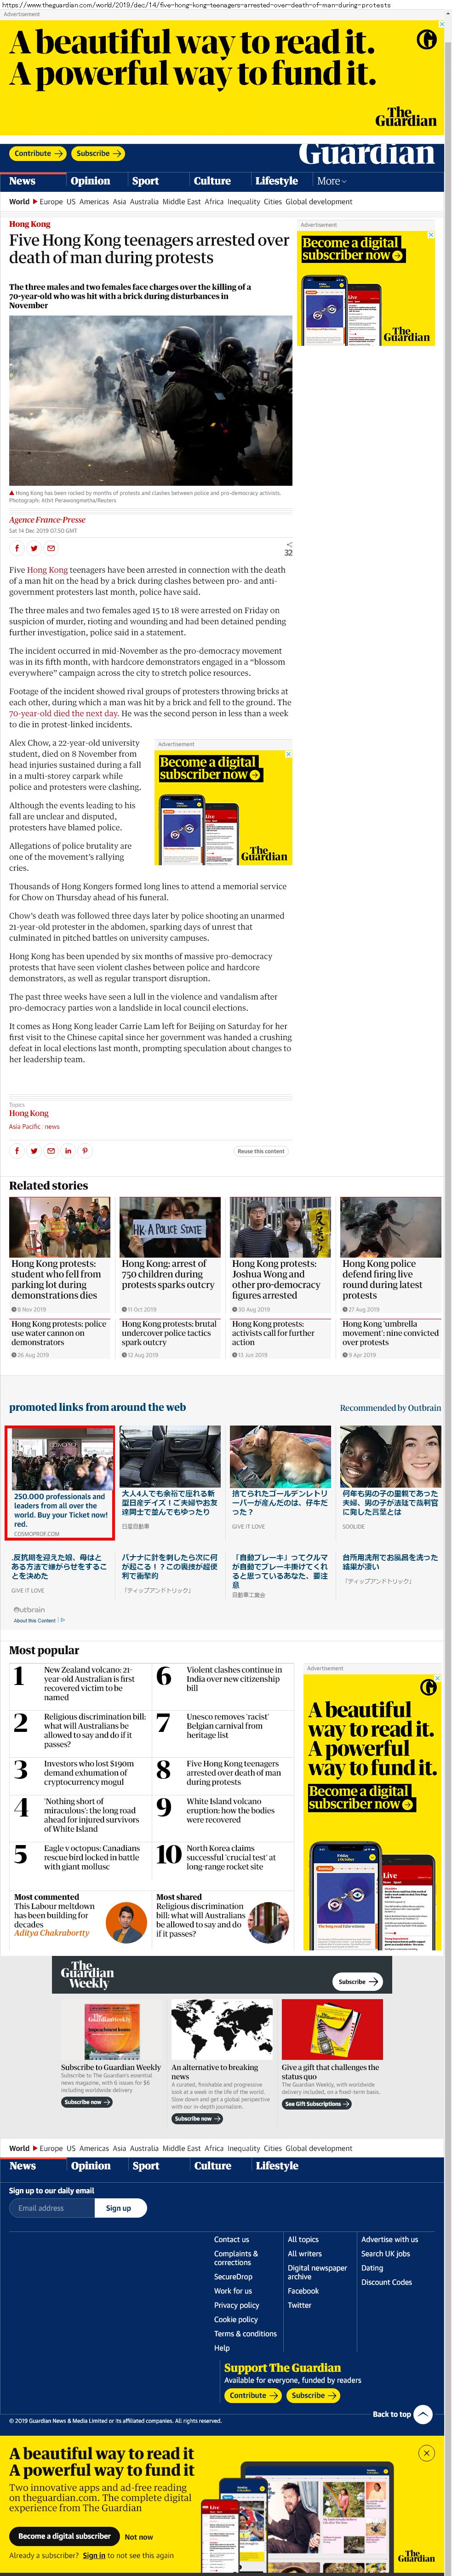Screen dimensions: 452x2576
Task: Share article on Facebook from top share bar
Action: click(17, 548)
